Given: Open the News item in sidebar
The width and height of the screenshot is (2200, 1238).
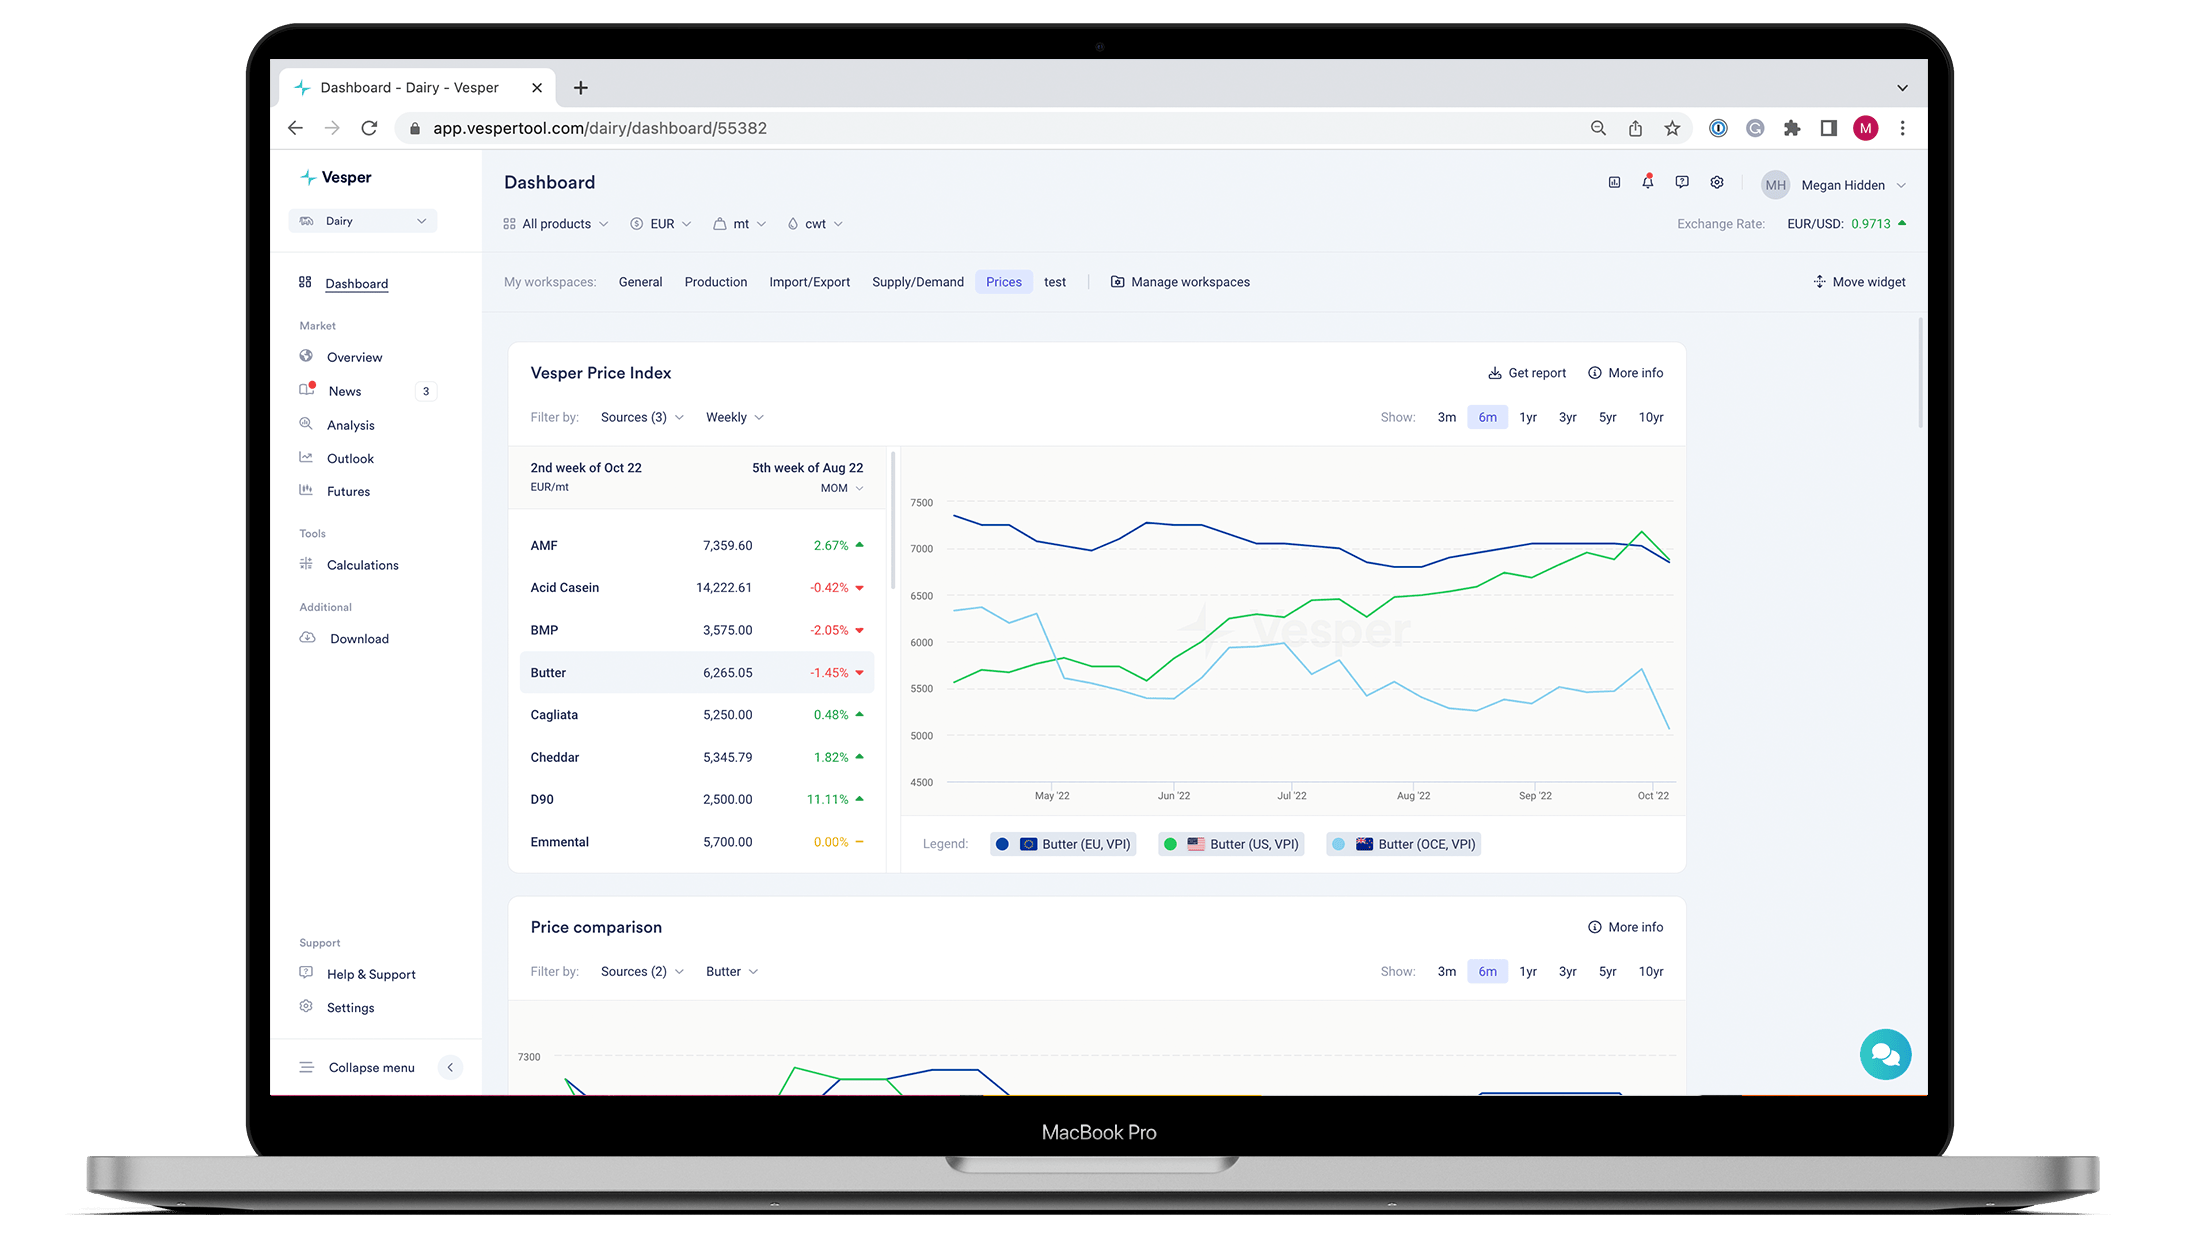Looking at the screenshot, I should click(x=345, y=391).
